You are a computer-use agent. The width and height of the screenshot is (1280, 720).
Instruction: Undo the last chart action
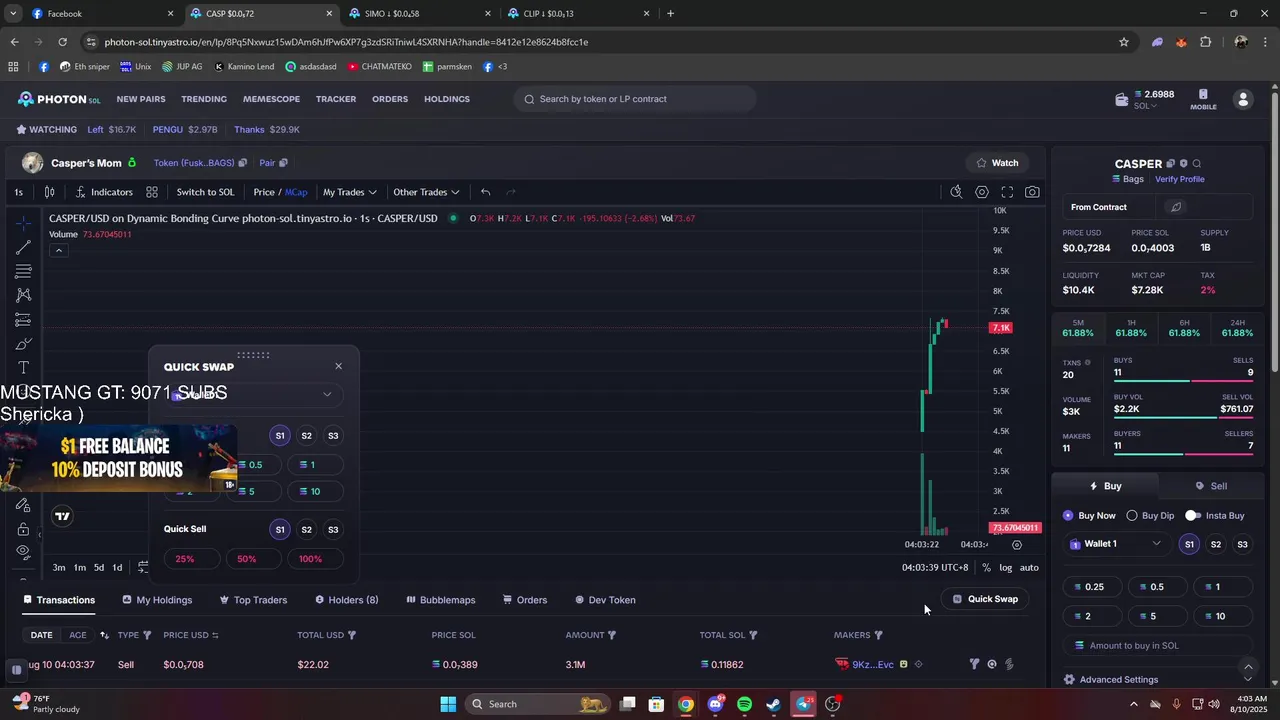(x=485, y=192)
